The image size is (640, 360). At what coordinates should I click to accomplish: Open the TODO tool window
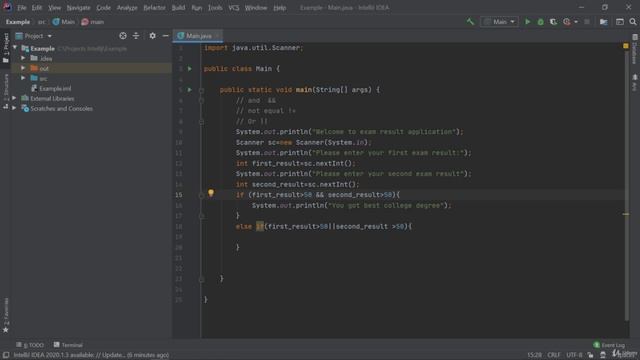(30, 345)
